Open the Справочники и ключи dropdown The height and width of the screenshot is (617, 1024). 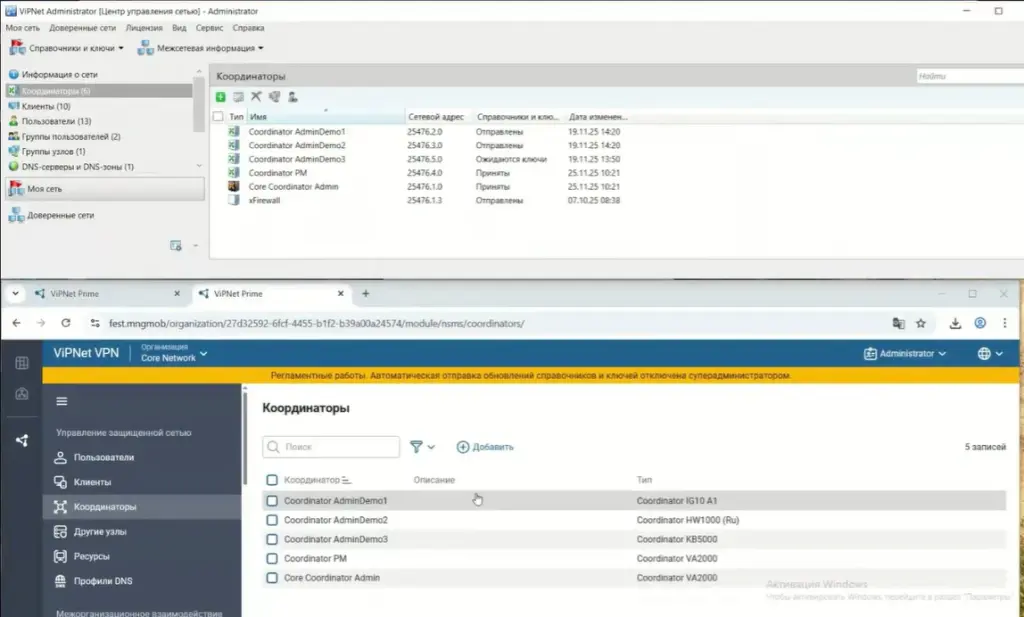[x=72, y=45]
